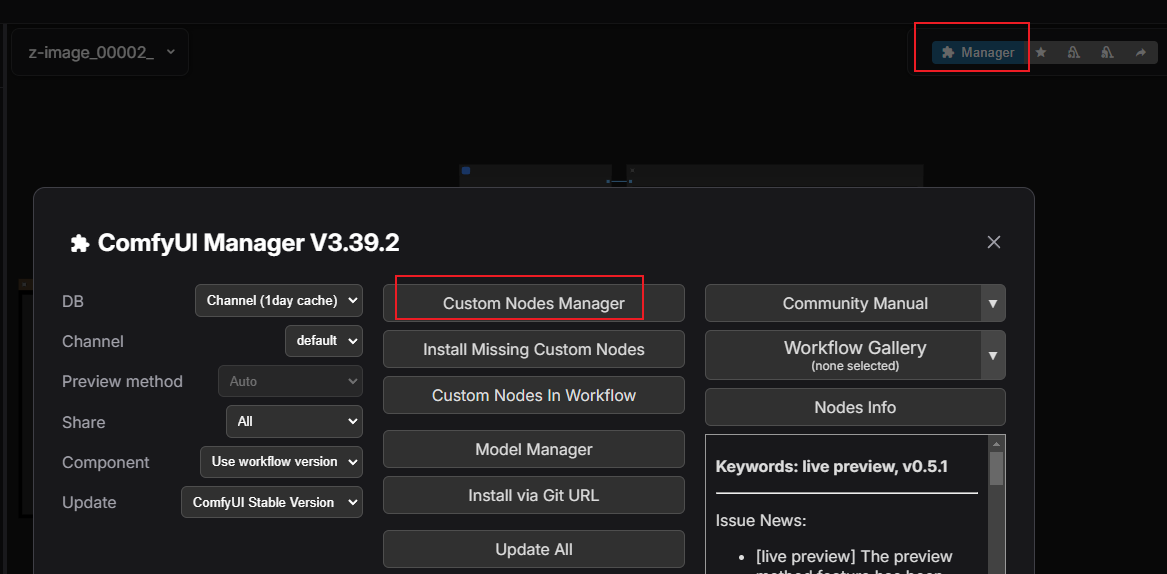Open the DB Channel (1day cache) dropdown
This screenshot has width=1167, height=574.
click(x=279, y=301)
